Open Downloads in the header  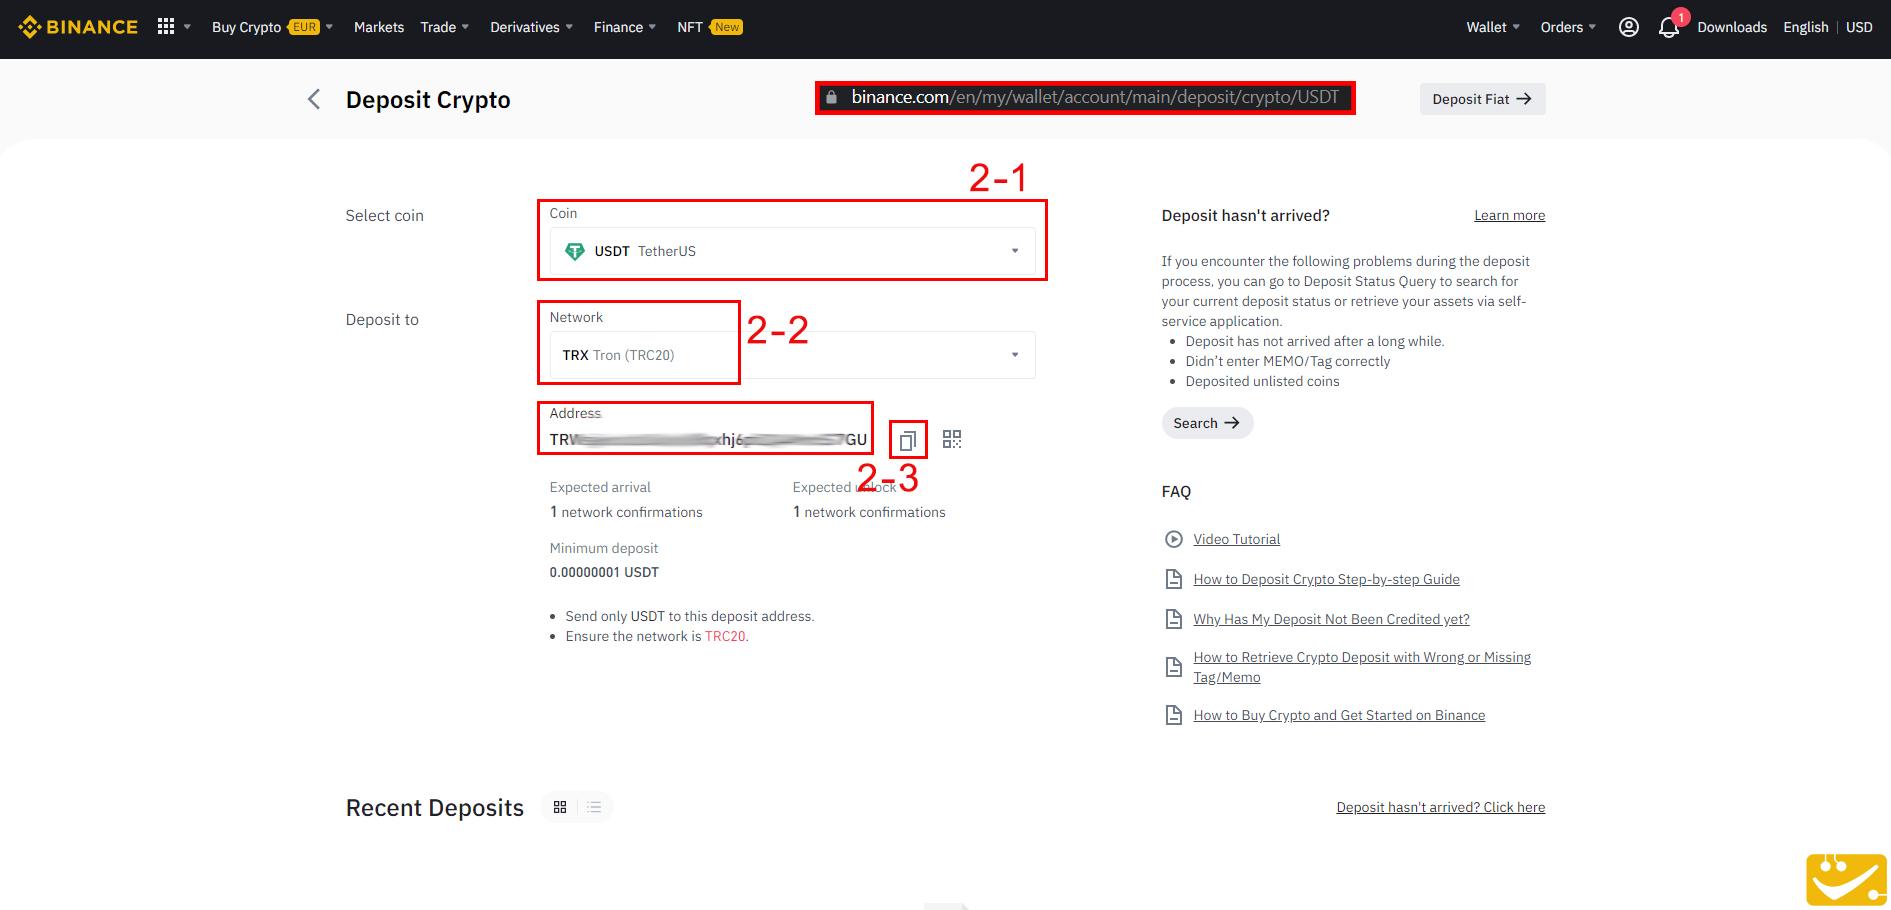coord(1732,27)
